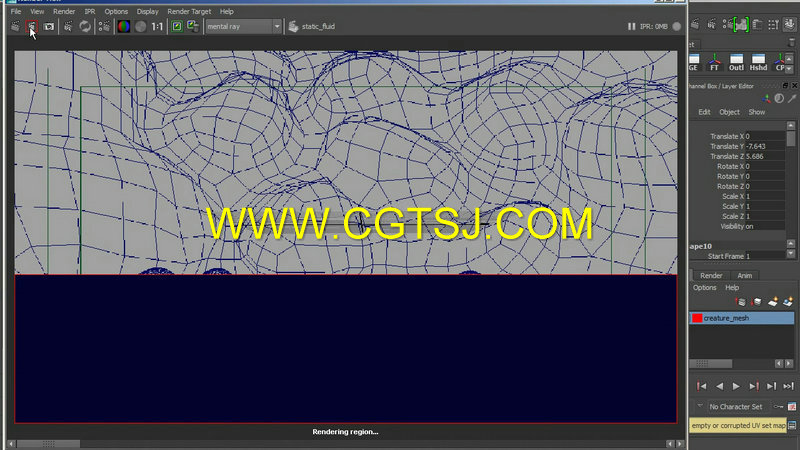This screenshot has height=450, width=800.
Task: Set the image to real size with the 1:1 icon
Action: (157, 27)
